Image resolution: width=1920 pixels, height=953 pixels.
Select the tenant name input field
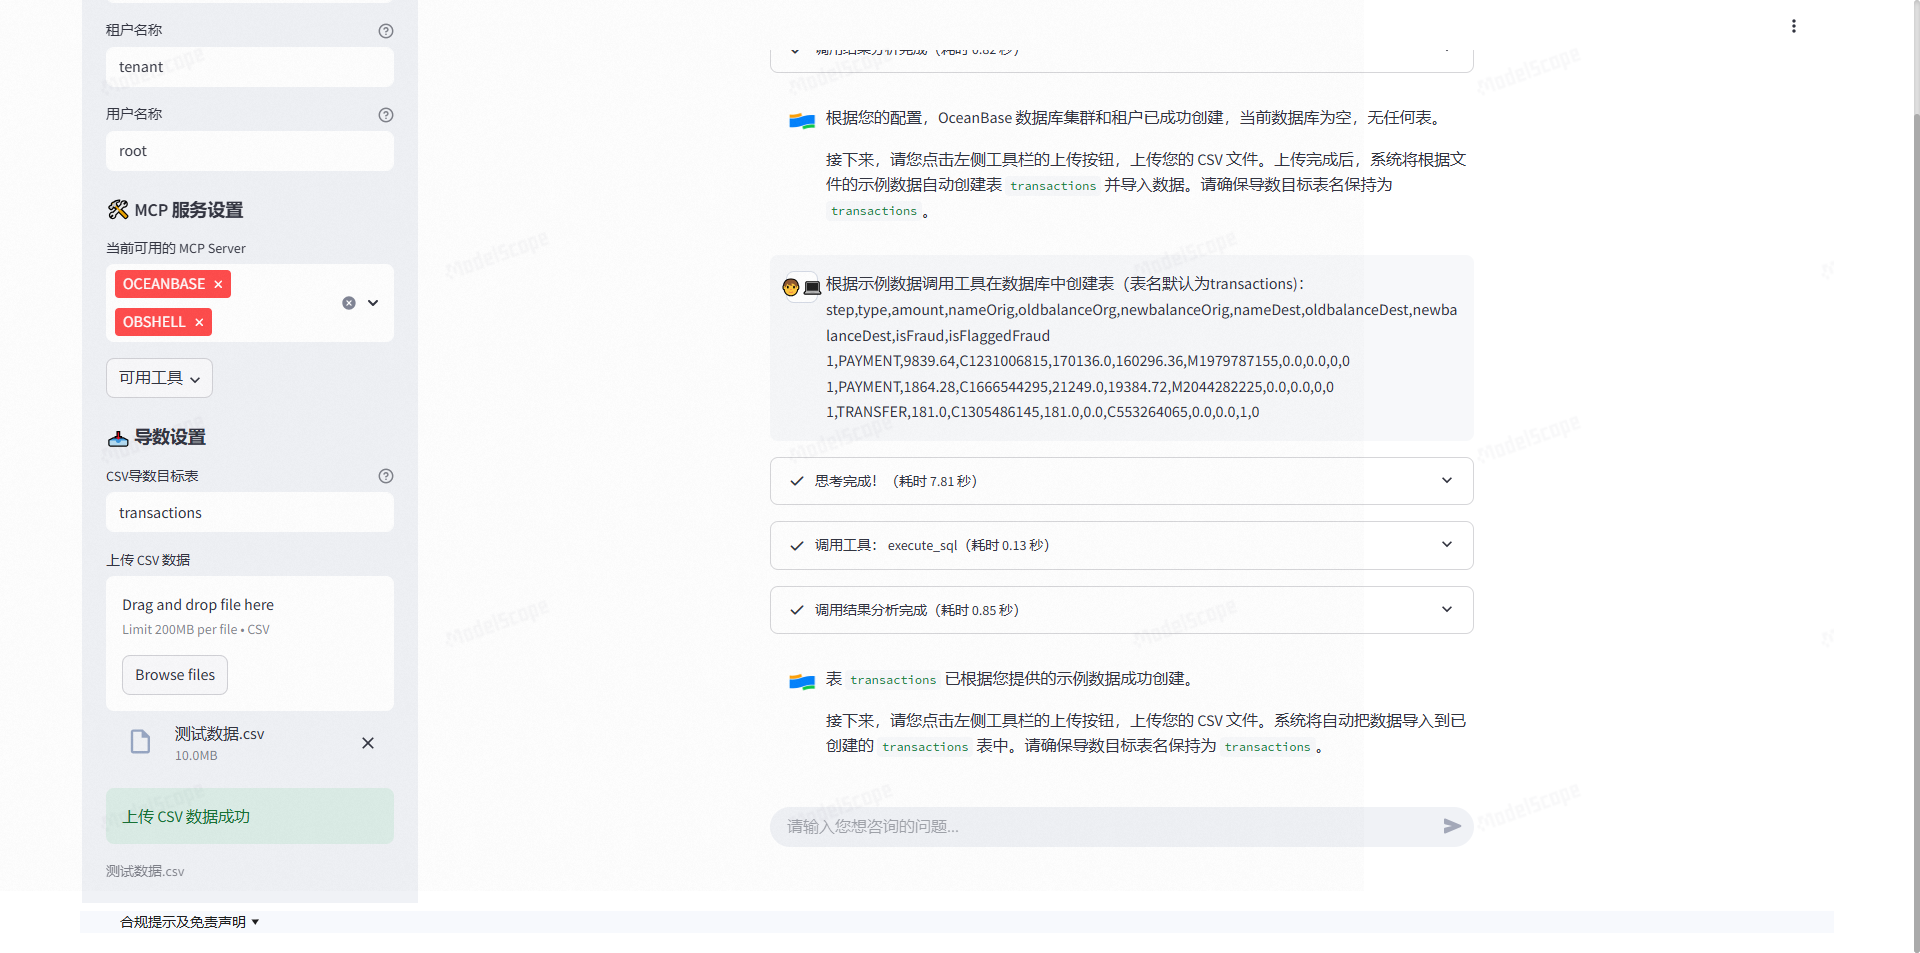(249, 67)
